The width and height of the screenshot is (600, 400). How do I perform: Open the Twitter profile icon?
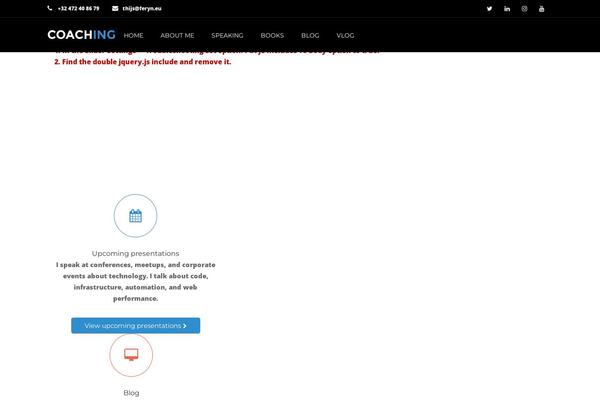click(x=489, y=9)
